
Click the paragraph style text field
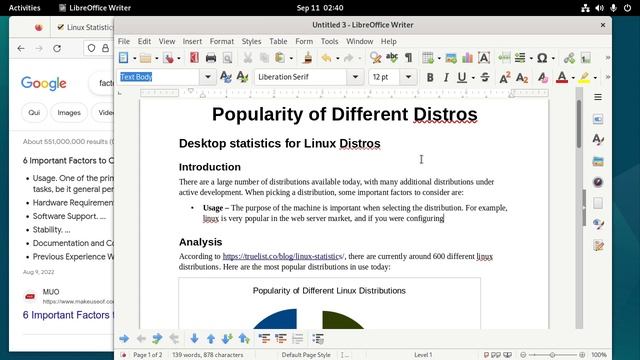(x=159, y=77)
